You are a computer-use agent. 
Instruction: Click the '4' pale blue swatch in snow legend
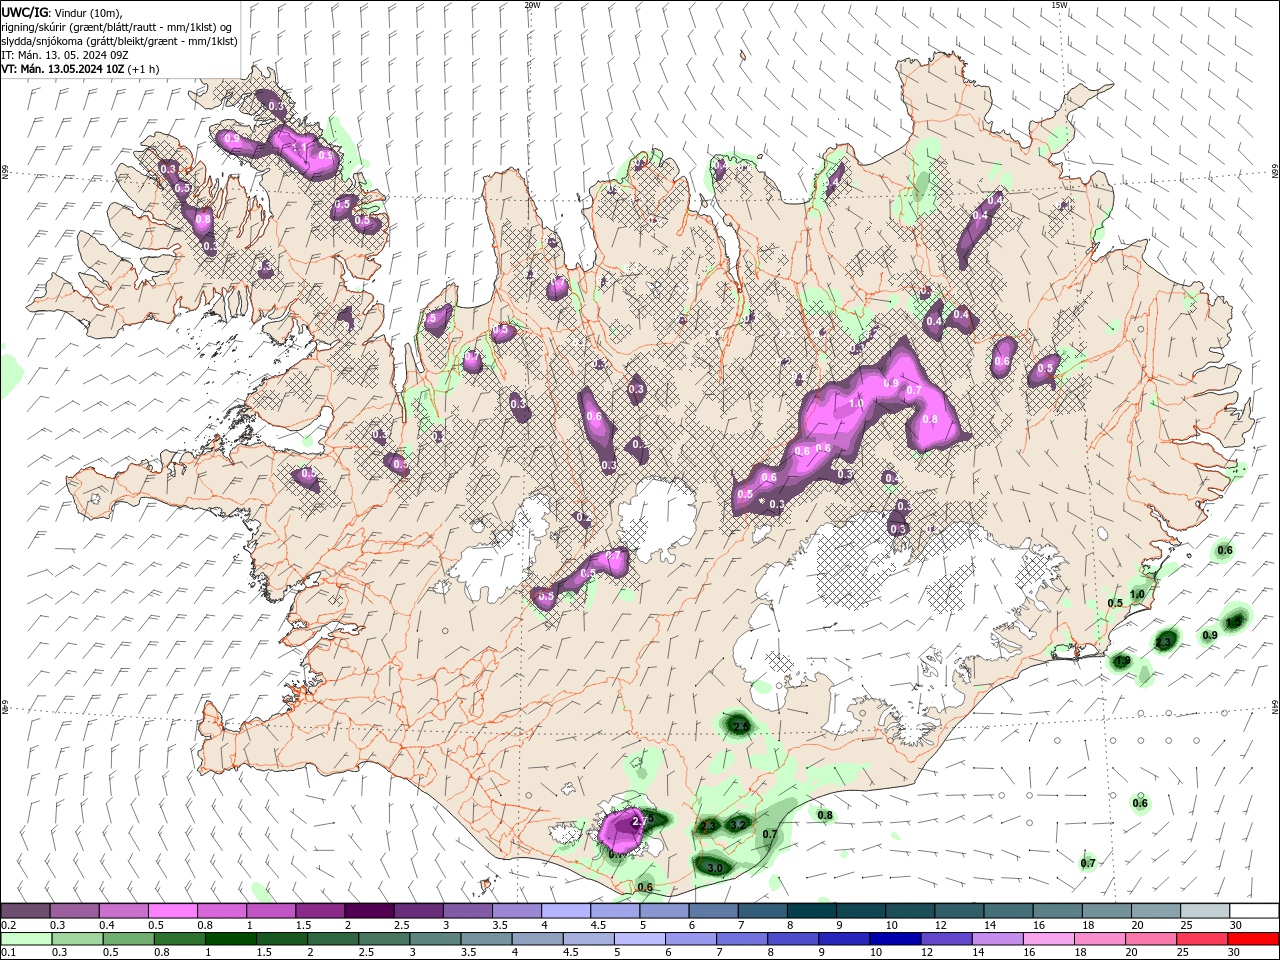[x=565, y=911]
